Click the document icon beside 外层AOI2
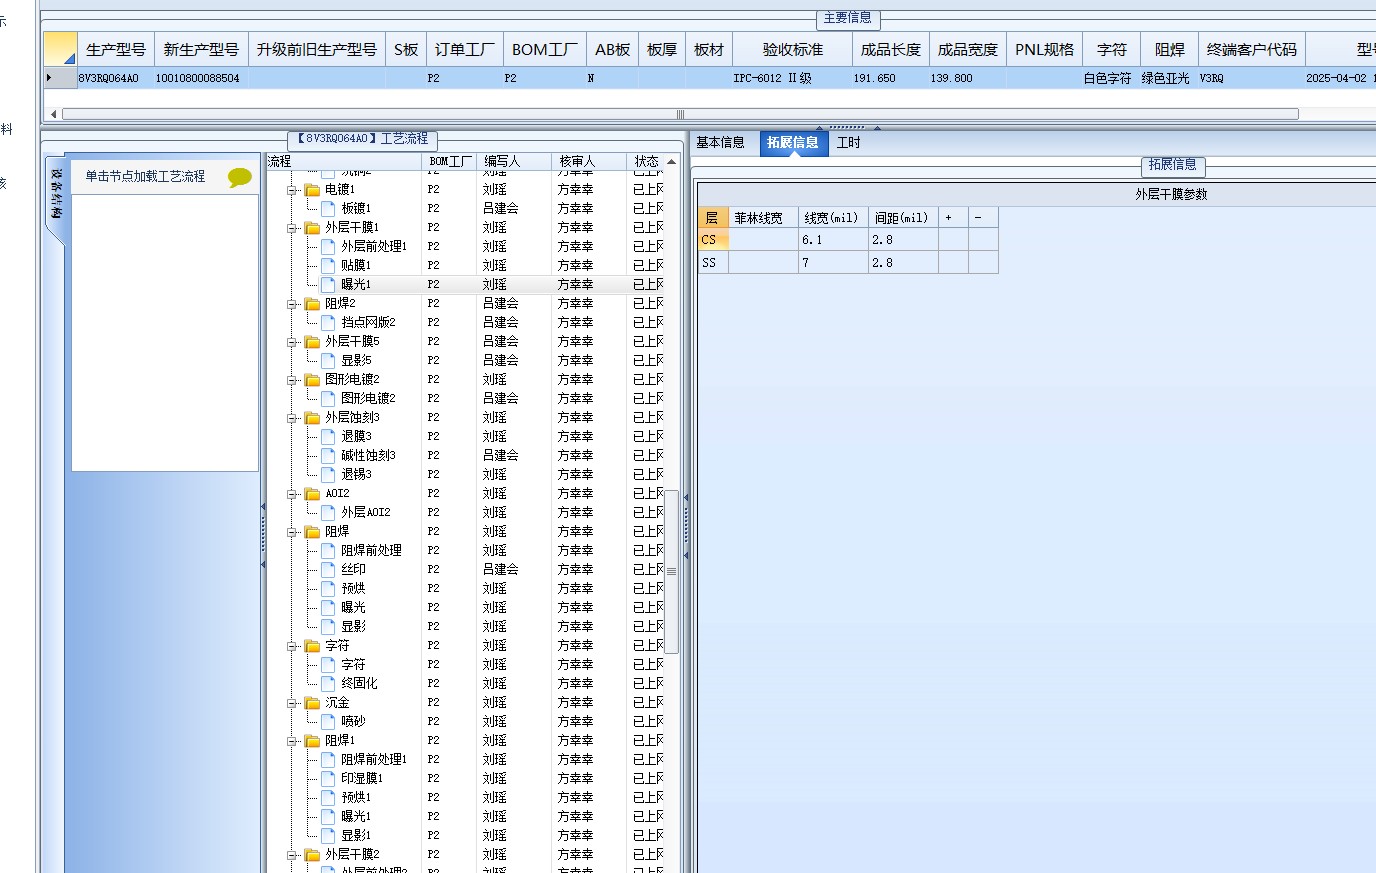The image size is (1376, 873). point(328,512)
